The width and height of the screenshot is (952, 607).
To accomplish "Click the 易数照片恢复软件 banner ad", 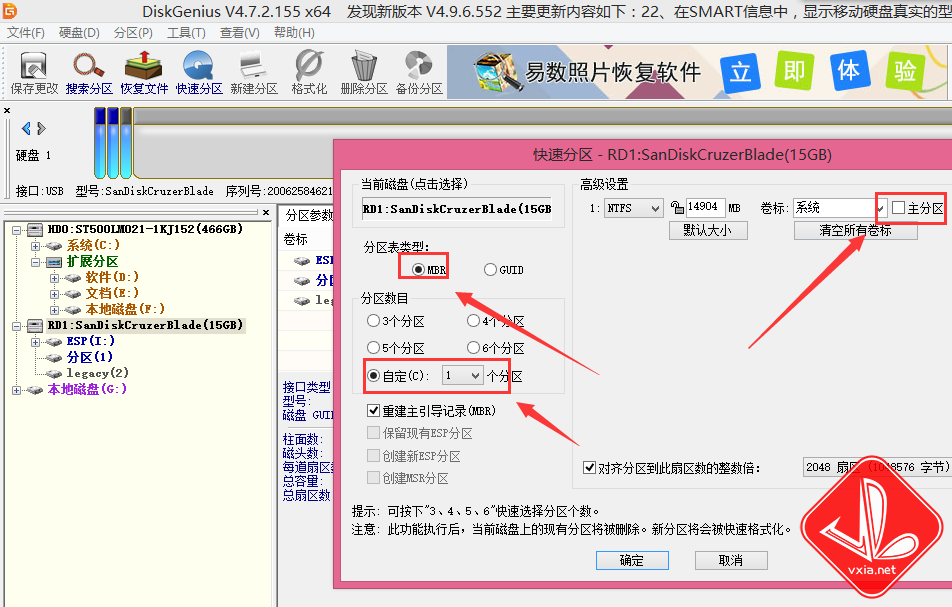I will [x=699, y=72].
